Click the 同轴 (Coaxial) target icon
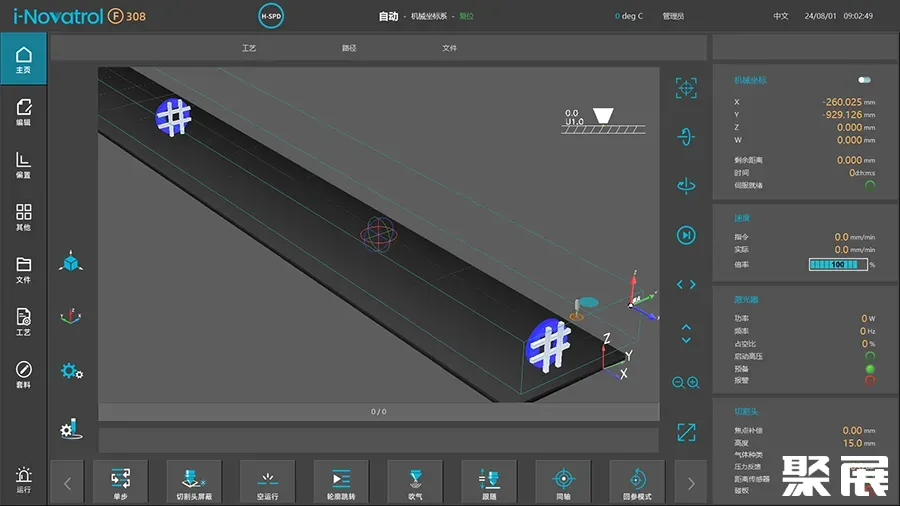Screen dimensions: 900x506 pos(564,482)
